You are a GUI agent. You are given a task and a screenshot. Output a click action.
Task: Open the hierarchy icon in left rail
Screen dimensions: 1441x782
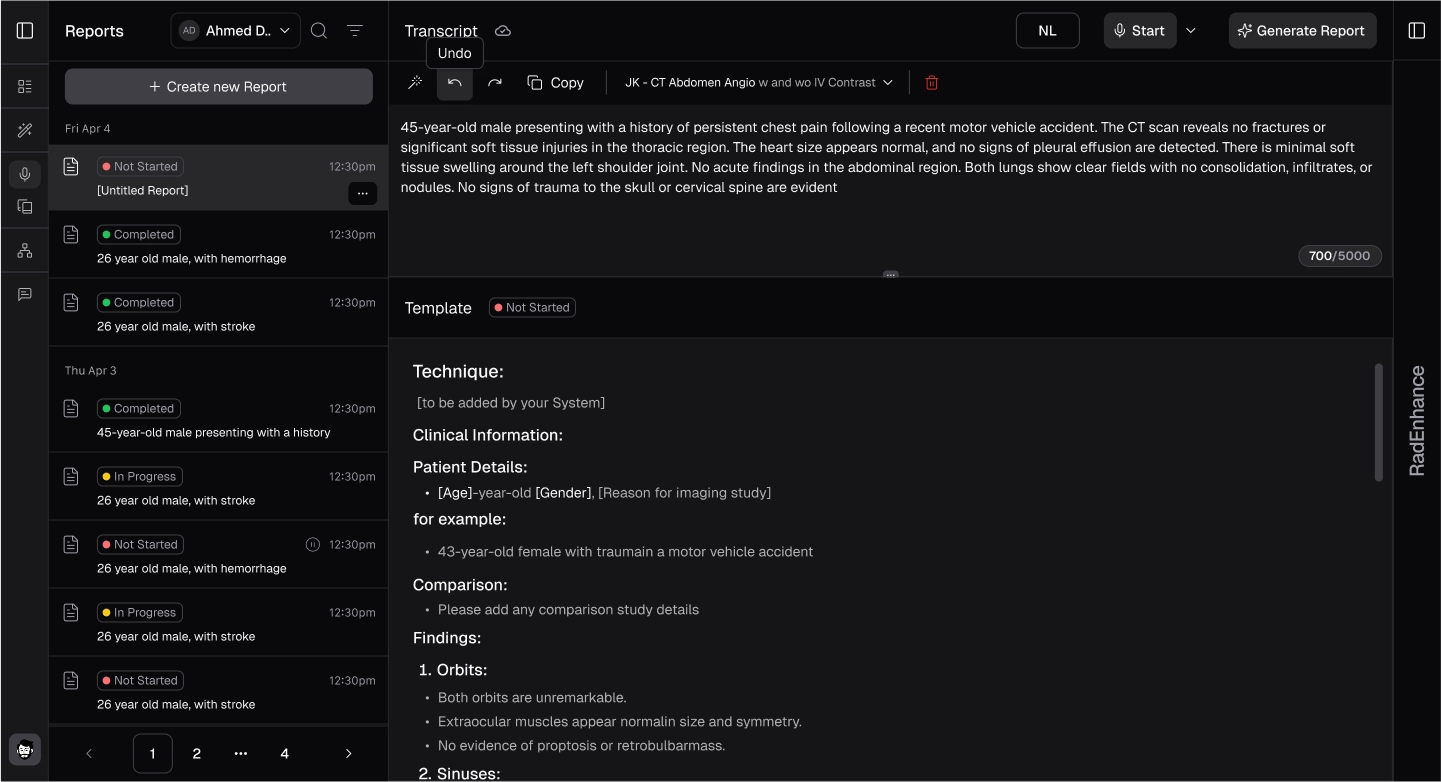[25, 251]
